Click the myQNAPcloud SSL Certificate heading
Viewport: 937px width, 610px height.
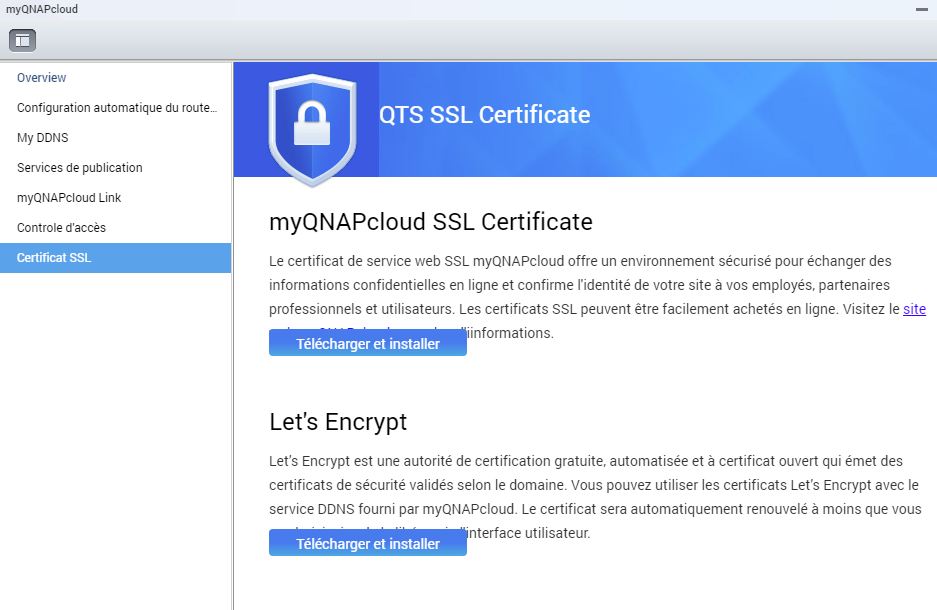[x=431, y=221]
